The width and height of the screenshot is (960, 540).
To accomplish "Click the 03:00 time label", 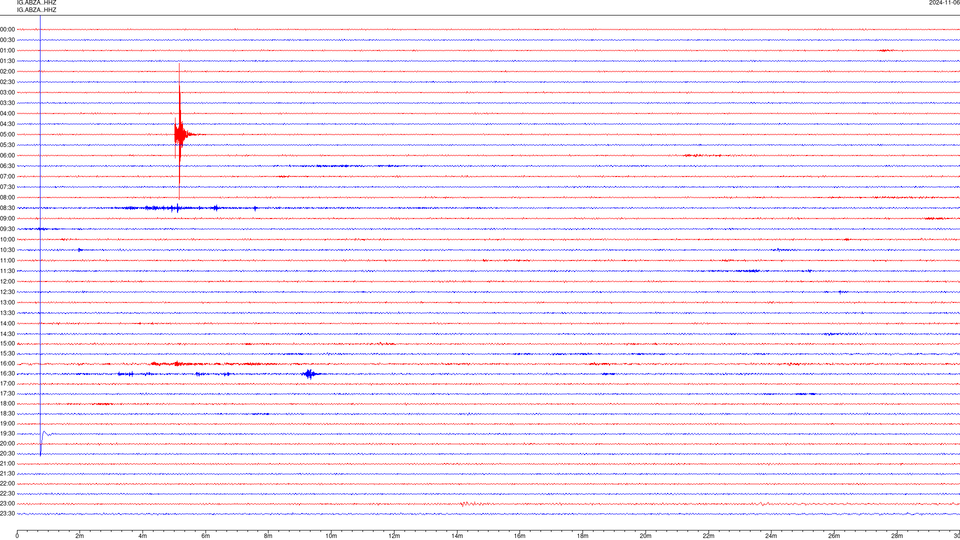I will point(7,92).
